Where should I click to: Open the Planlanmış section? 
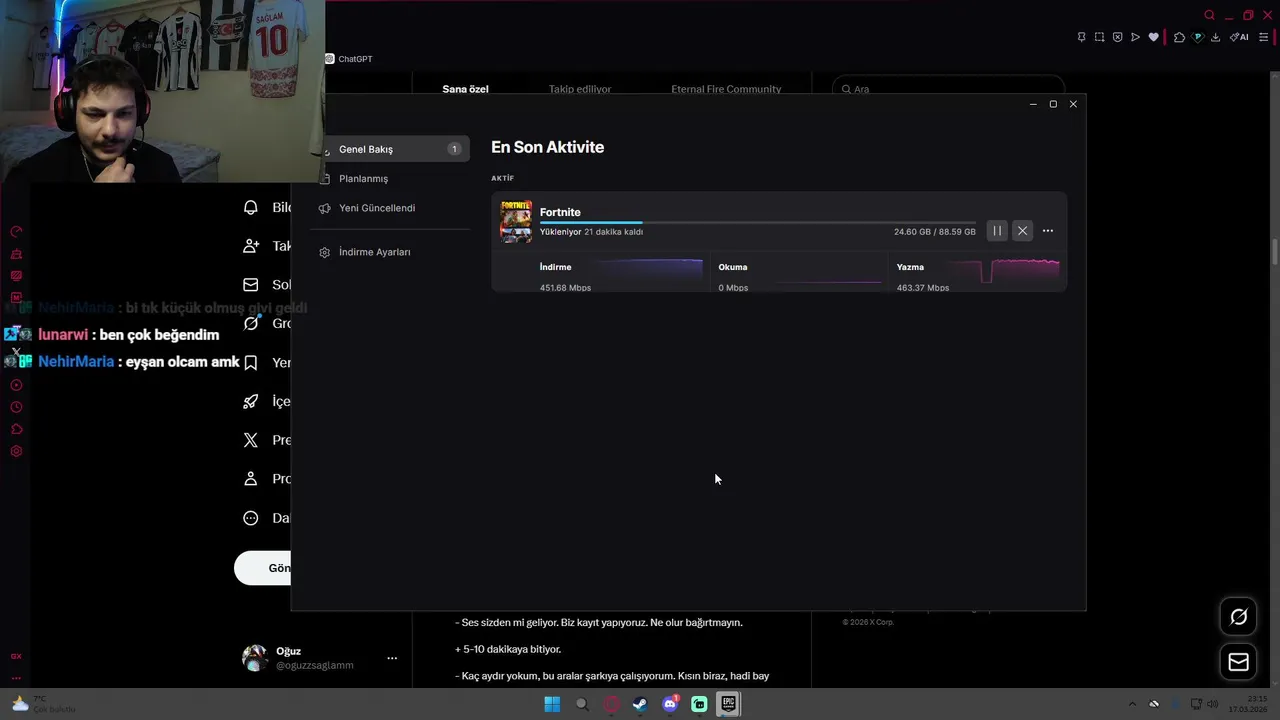click(x=363, y=178)
